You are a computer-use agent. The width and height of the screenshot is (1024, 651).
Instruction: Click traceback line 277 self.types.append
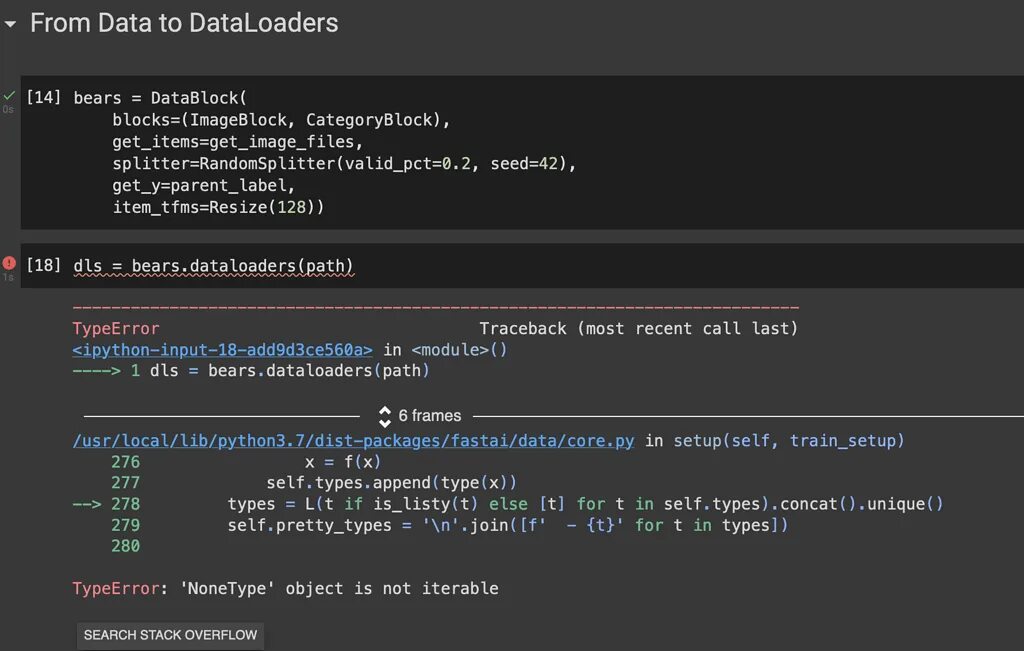[x=313, y=483]
